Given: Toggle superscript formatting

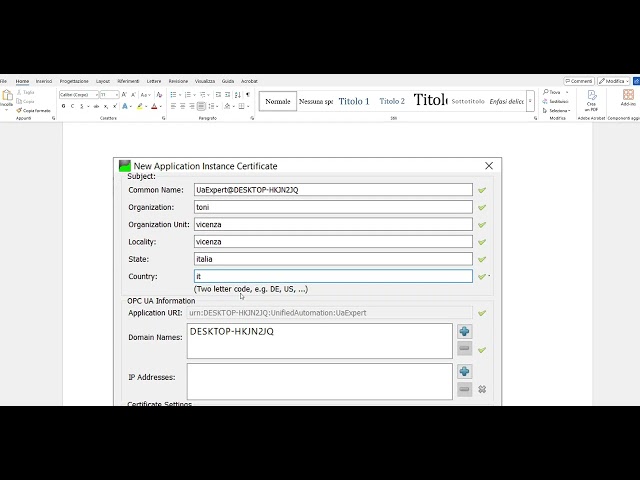Looking at the screenshot, I should (x=115, y=106).
